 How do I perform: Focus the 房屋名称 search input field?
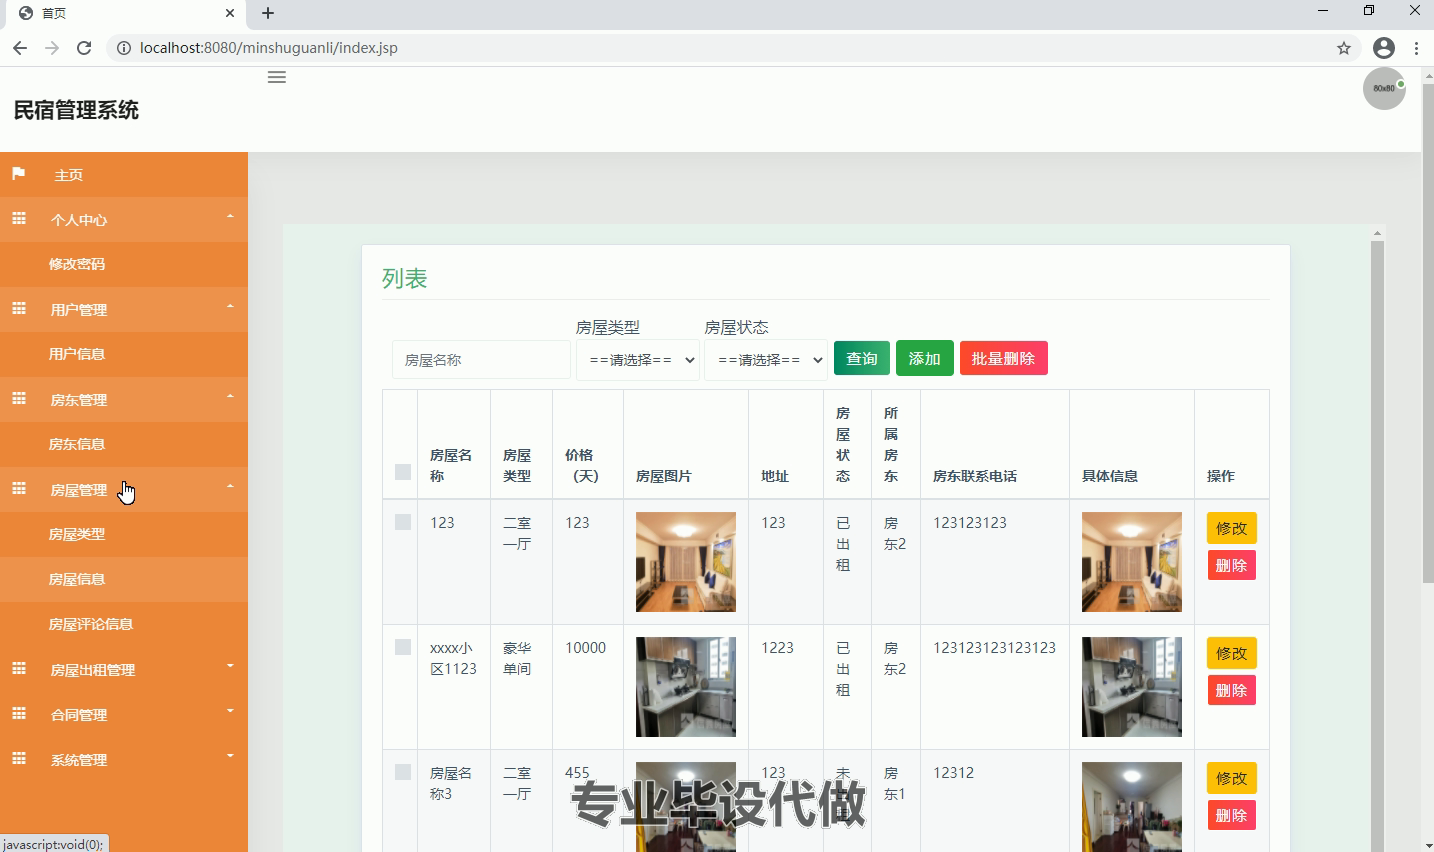pos(481,360)
